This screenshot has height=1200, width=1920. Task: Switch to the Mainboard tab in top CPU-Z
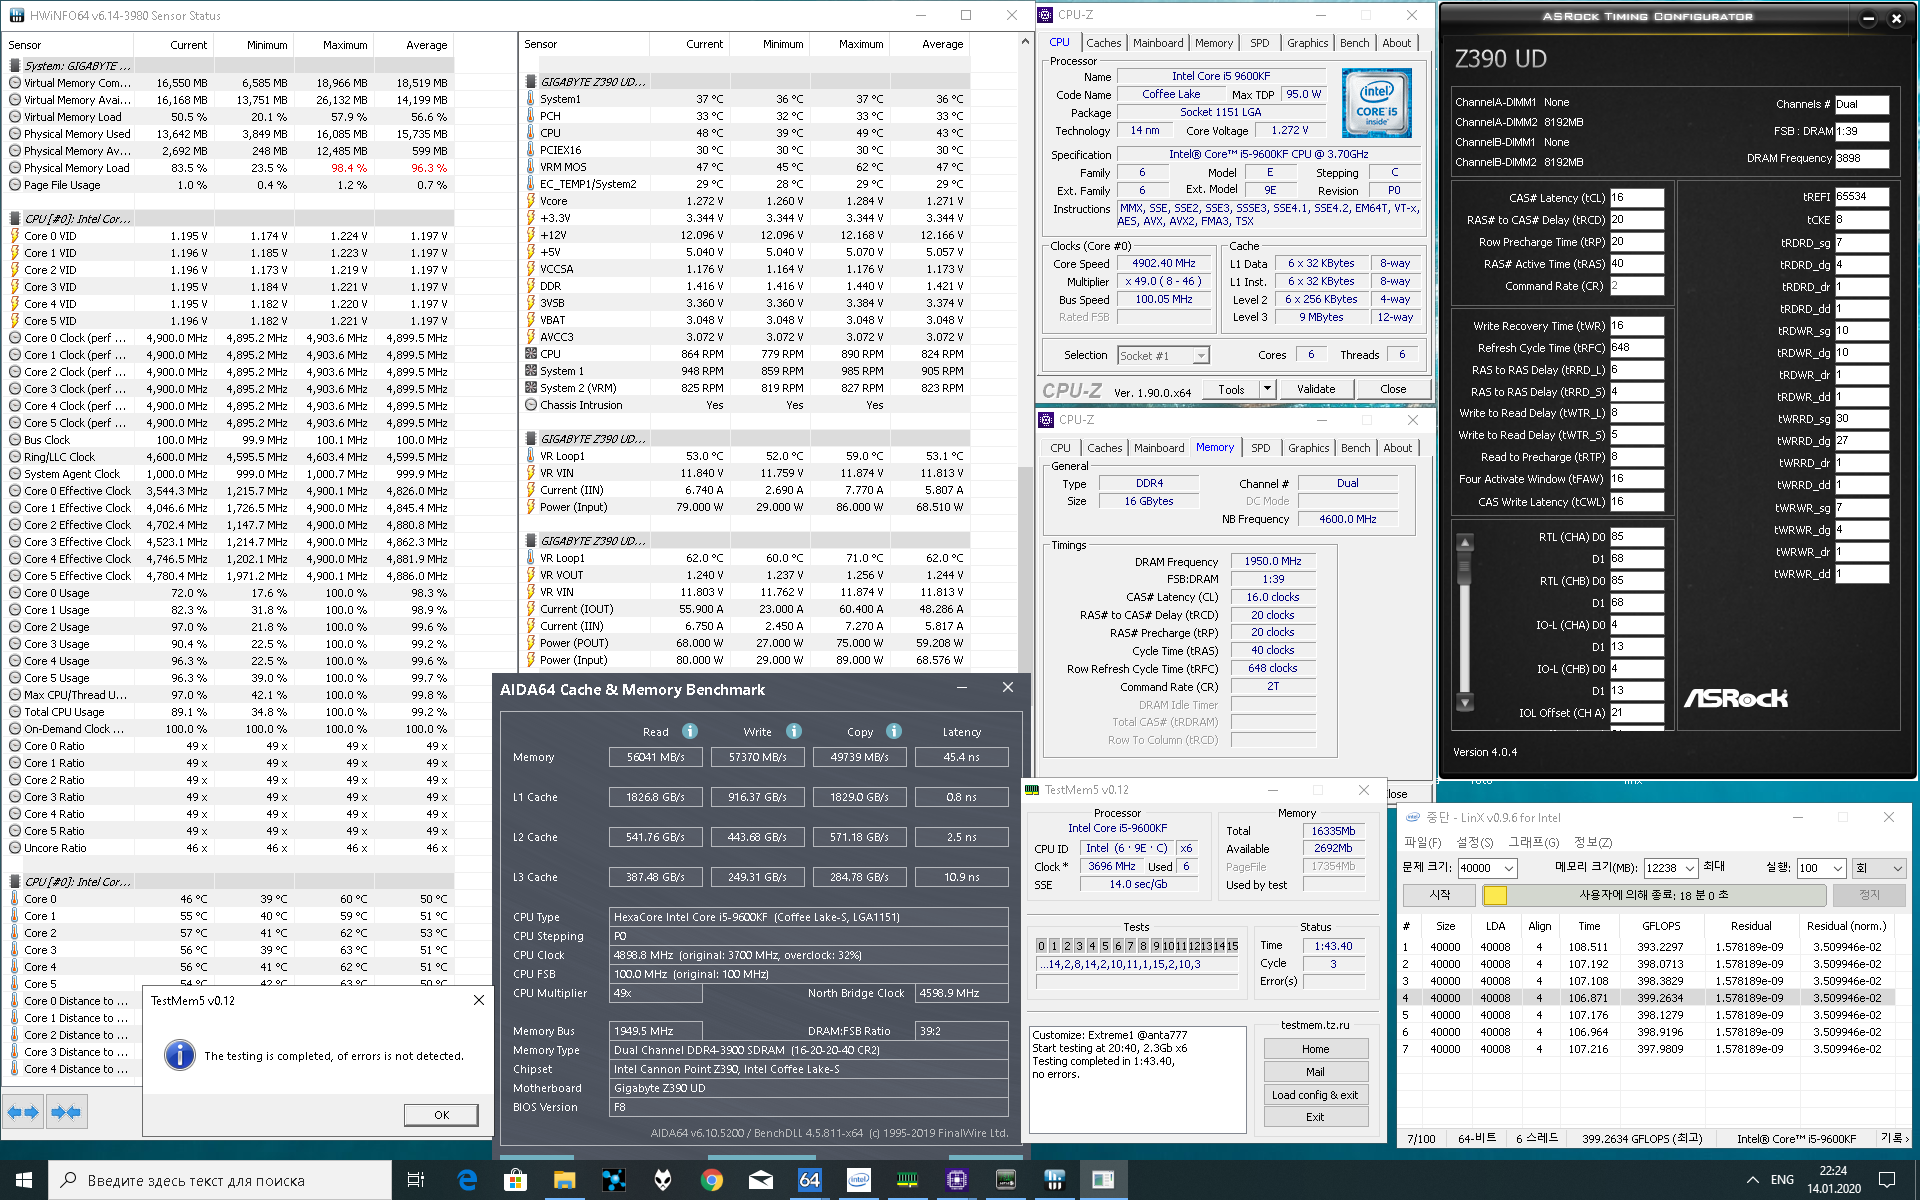pyautogui.click(x=1158, y=43)
